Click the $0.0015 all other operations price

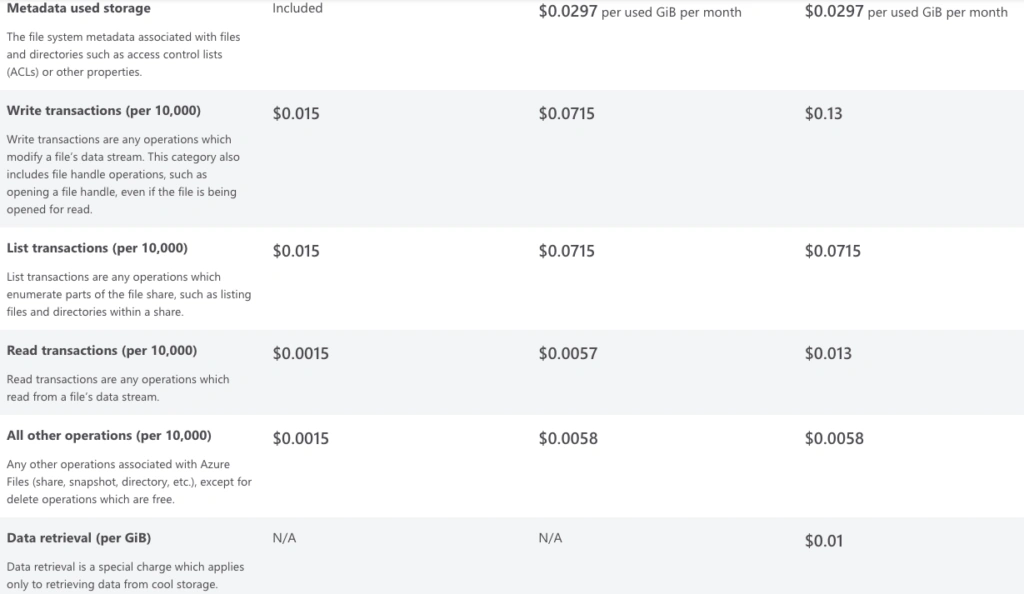click(x=300, y=438)
